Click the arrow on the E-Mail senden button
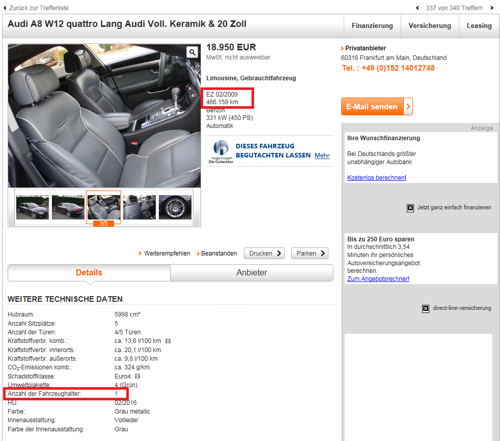The width and height of the screenshot is (500, 441). tap(408, 106)
